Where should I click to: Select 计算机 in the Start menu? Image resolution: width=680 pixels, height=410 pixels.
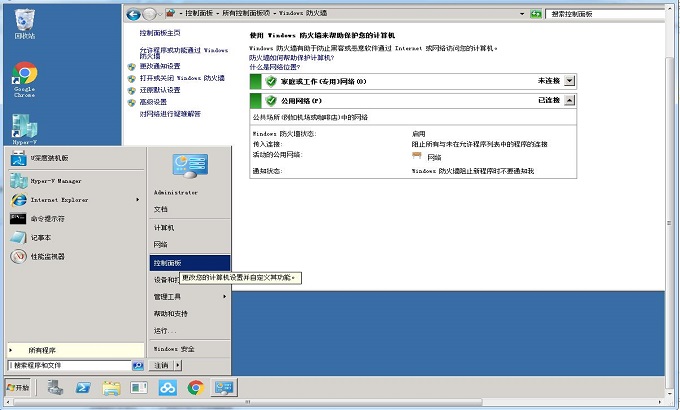(164, 227)
